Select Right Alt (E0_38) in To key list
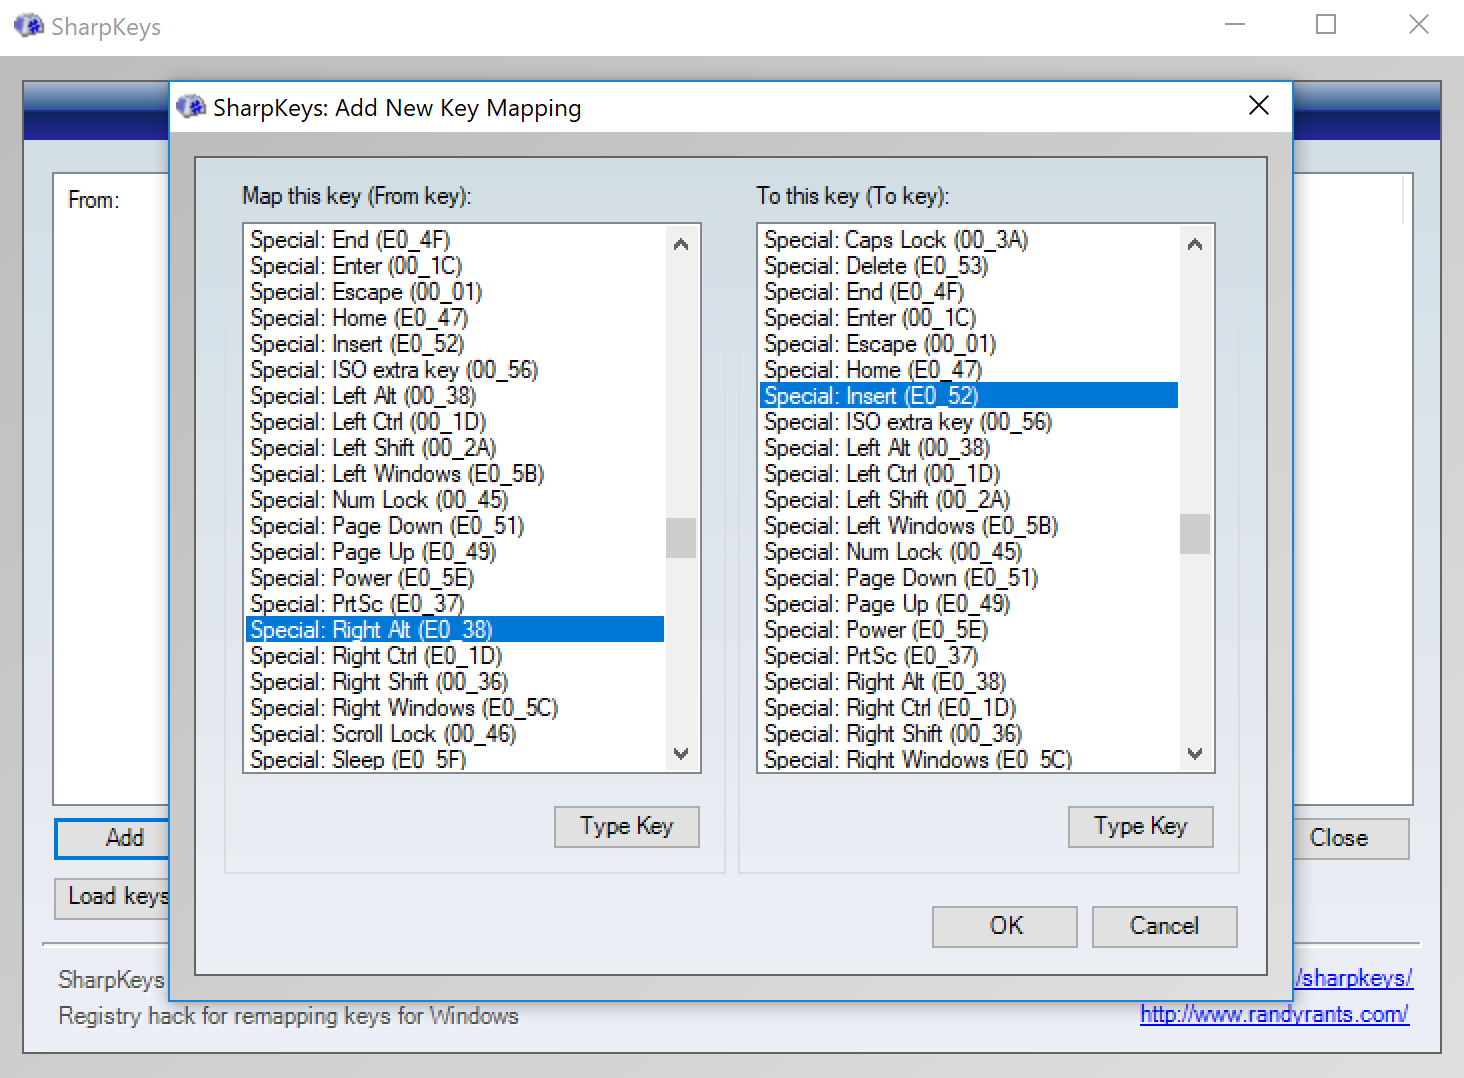This screenshot has width=1464, height=1078. (x=969, y=682)
